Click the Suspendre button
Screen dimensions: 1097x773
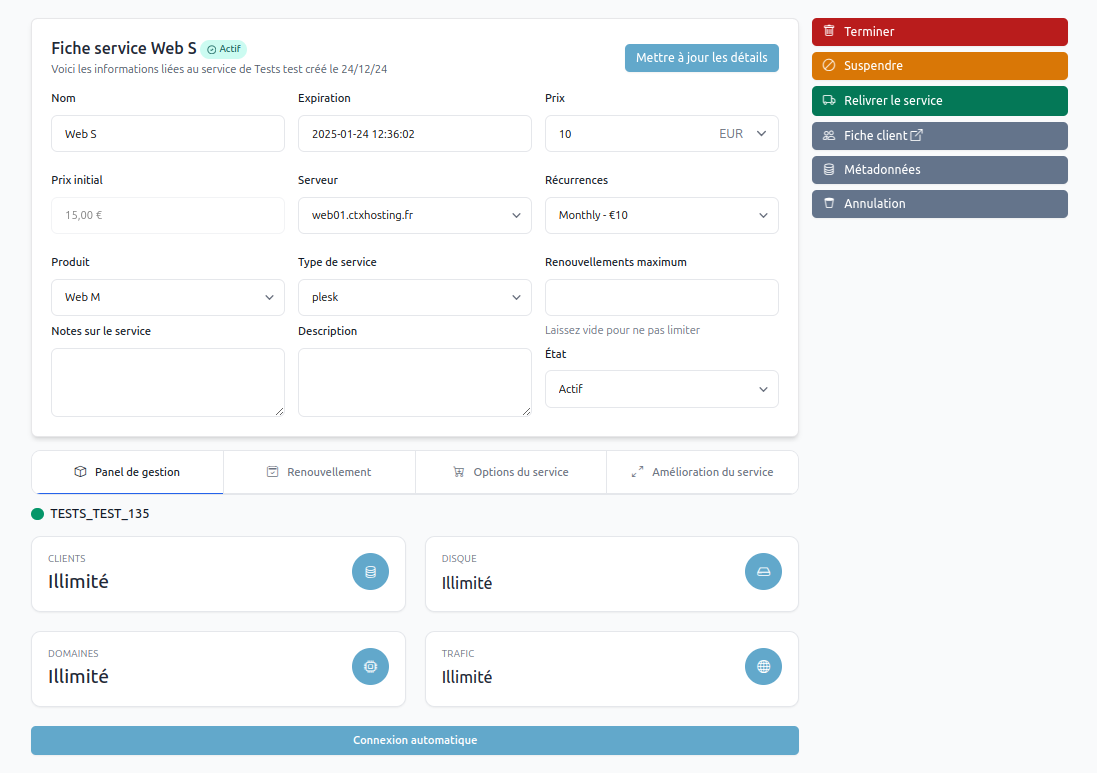(x=939, y=66)
